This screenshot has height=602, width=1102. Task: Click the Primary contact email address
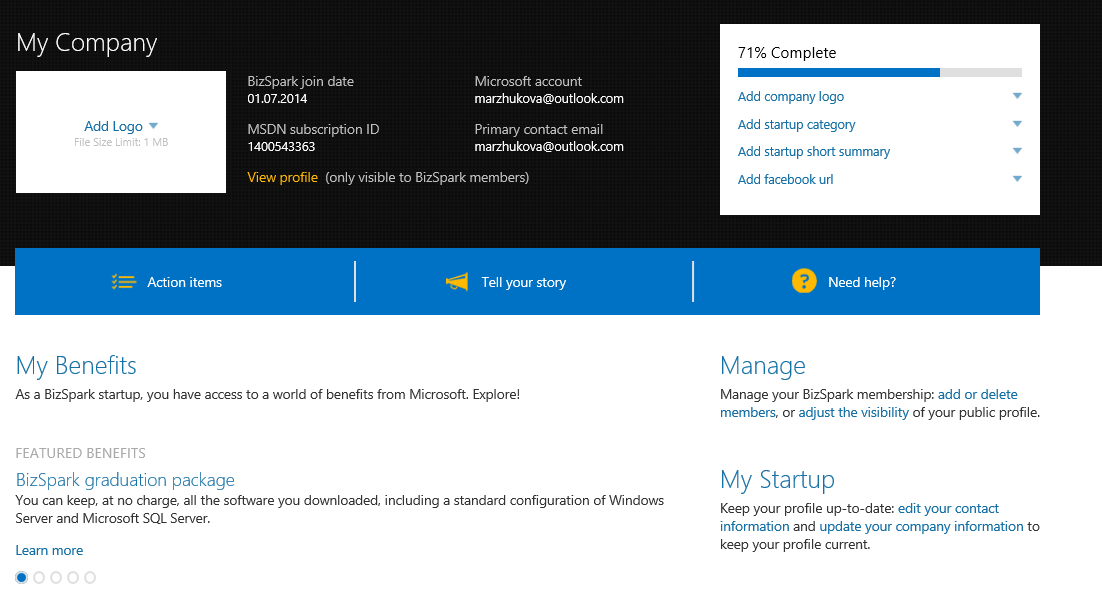click(x=549, y=147)
